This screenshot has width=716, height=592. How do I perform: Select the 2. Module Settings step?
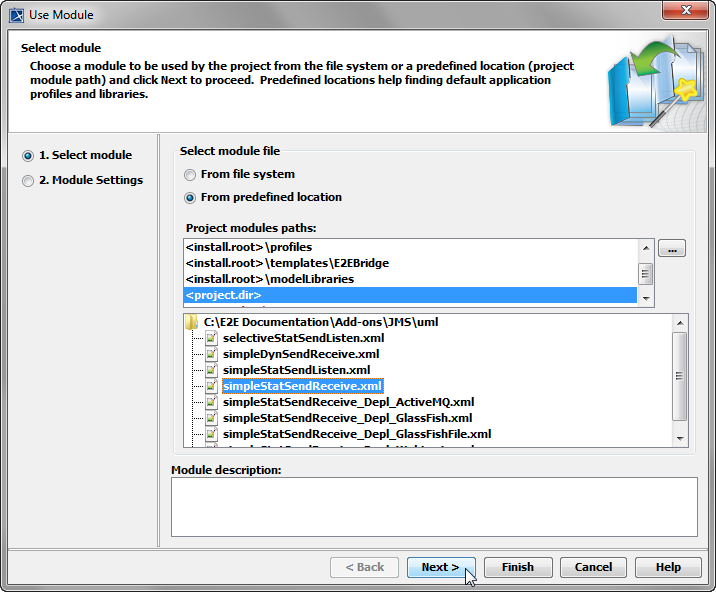click(x=28, y=181)
